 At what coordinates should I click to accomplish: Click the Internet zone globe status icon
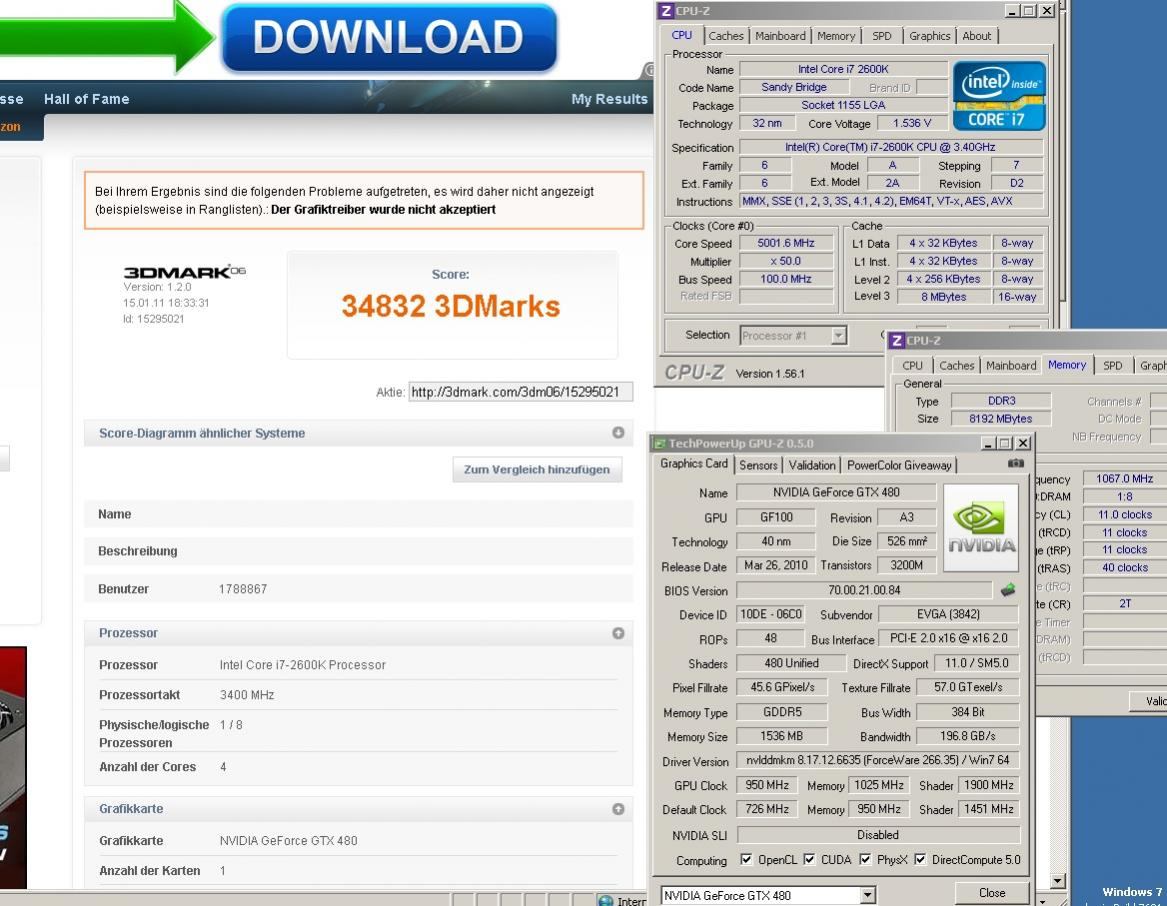(x=606, y=901)
